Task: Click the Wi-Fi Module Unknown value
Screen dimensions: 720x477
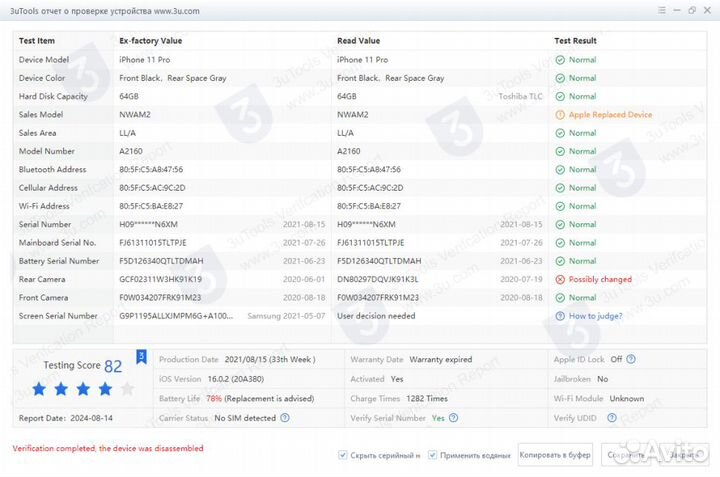Action: click(x=627, y=398)
